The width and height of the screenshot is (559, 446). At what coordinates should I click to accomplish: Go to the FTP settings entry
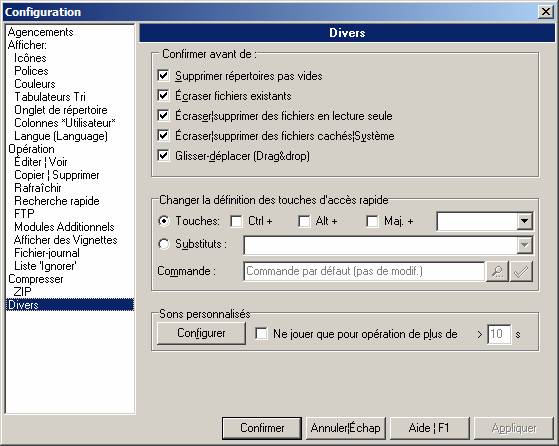pyautogui.click(x=24, y=214)
